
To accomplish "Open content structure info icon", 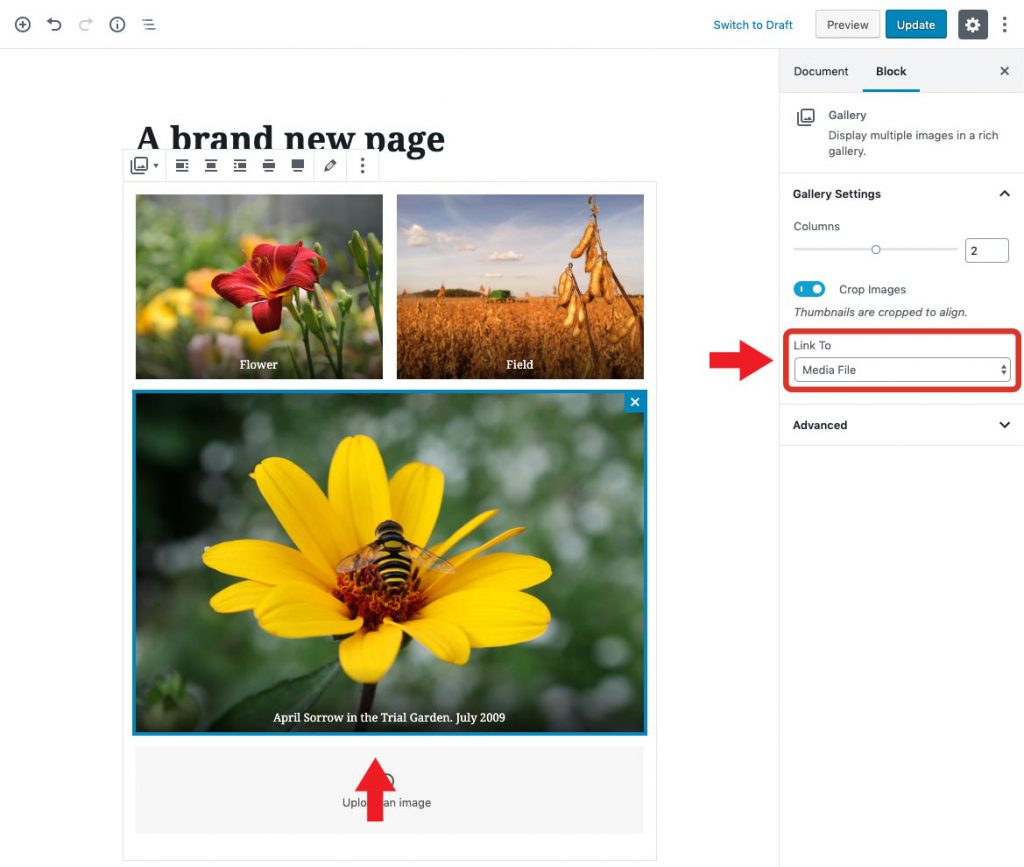I will [x=117, y=25].
